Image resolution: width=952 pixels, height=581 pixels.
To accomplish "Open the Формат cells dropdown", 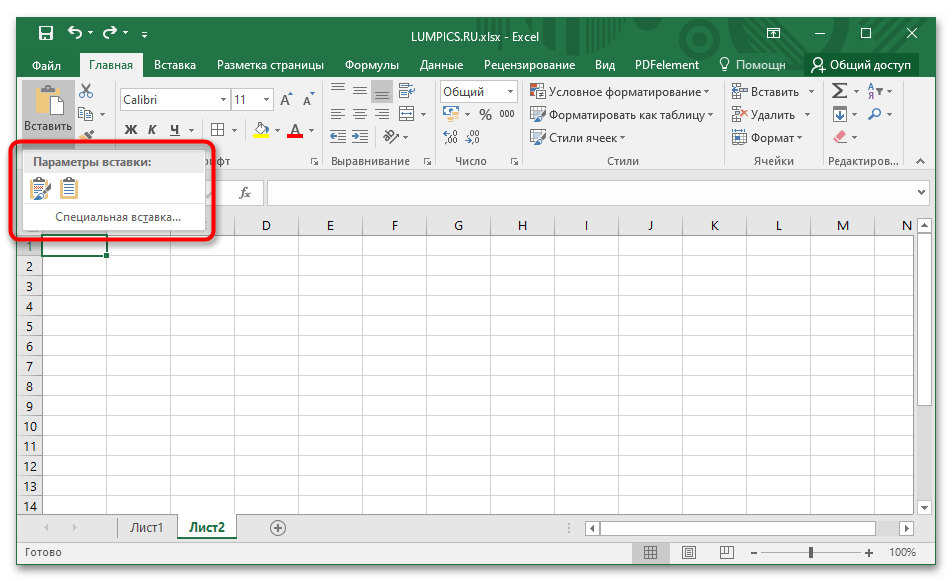I will 767,138.
